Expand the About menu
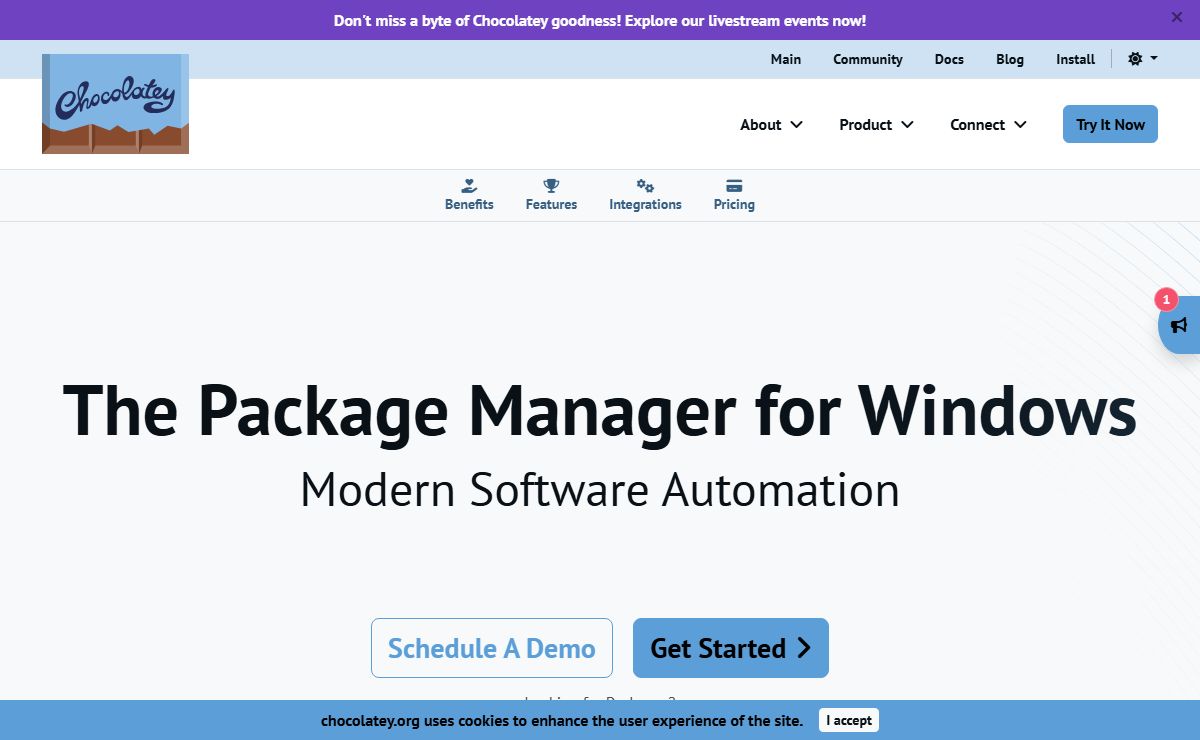This screenshot has width=1200, height=740. click(771, 125)
